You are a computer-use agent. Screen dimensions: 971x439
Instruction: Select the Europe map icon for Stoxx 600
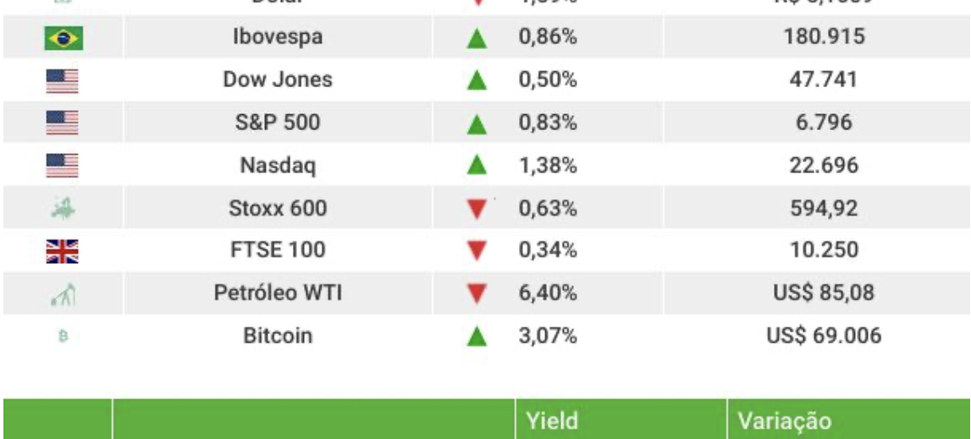(62, 209)
